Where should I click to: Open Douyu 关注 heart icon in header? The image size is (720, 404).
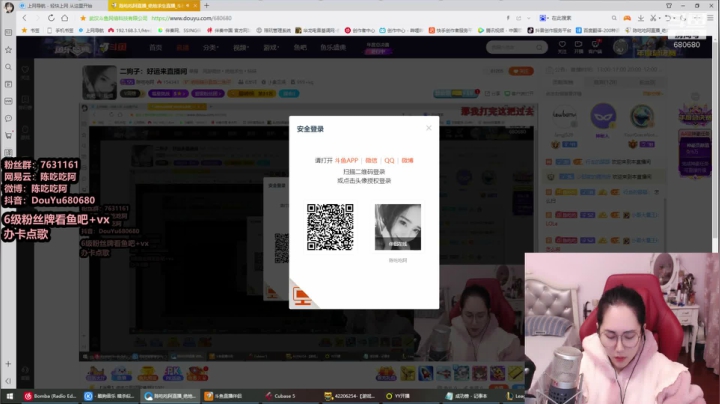(x=562, y=46)
